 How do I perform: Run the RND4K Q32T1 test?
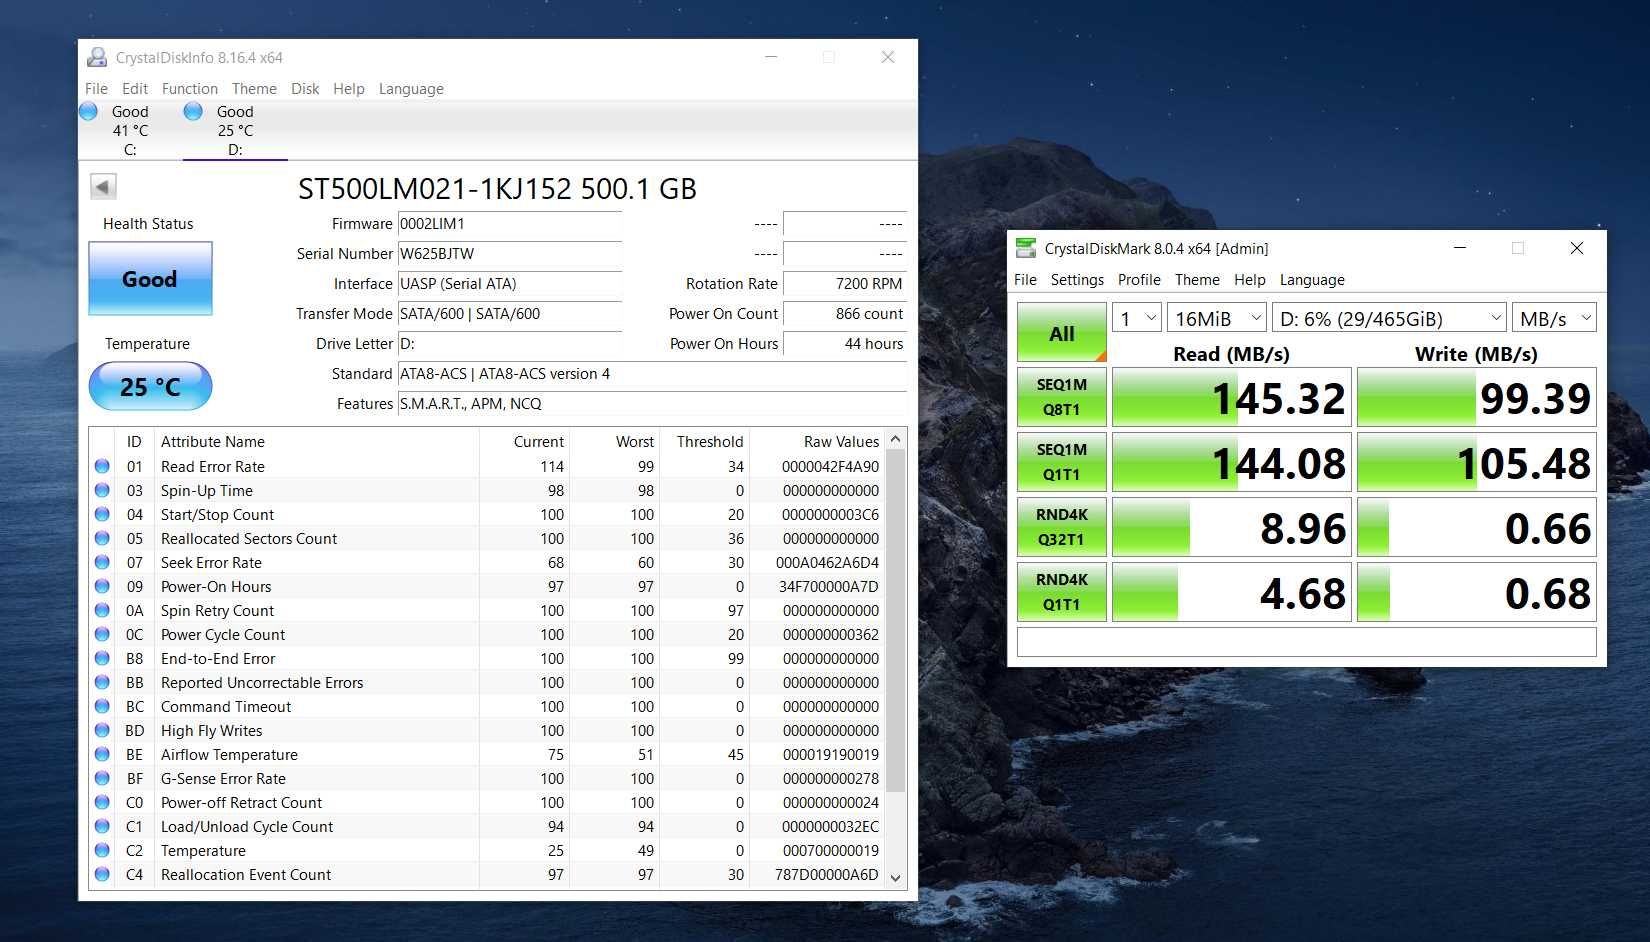coord(1062,527)
